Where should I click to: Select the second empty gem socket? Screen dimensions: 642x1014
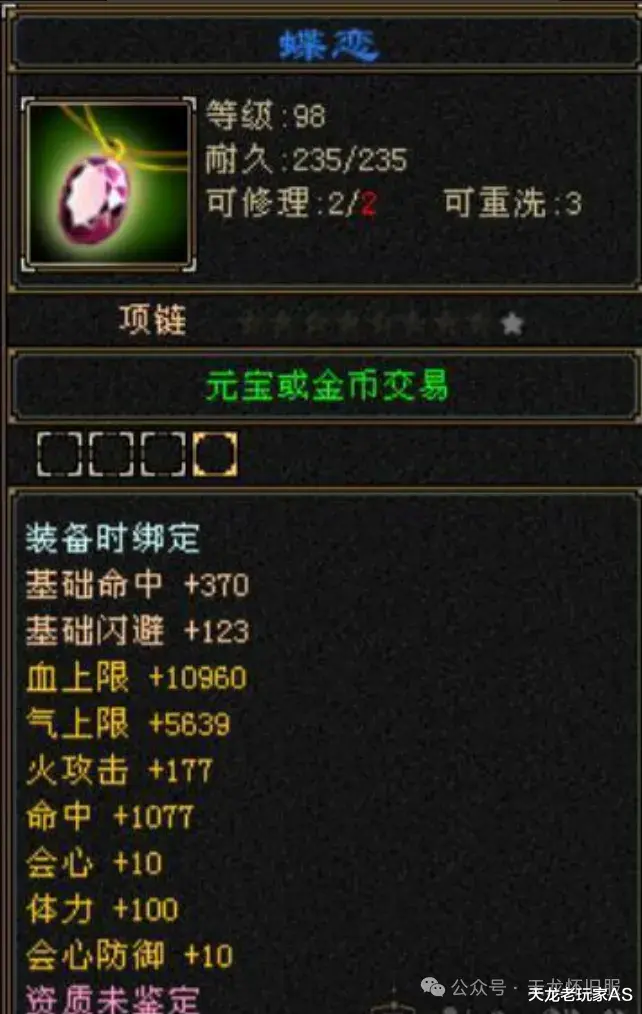[x=111, y=454]
